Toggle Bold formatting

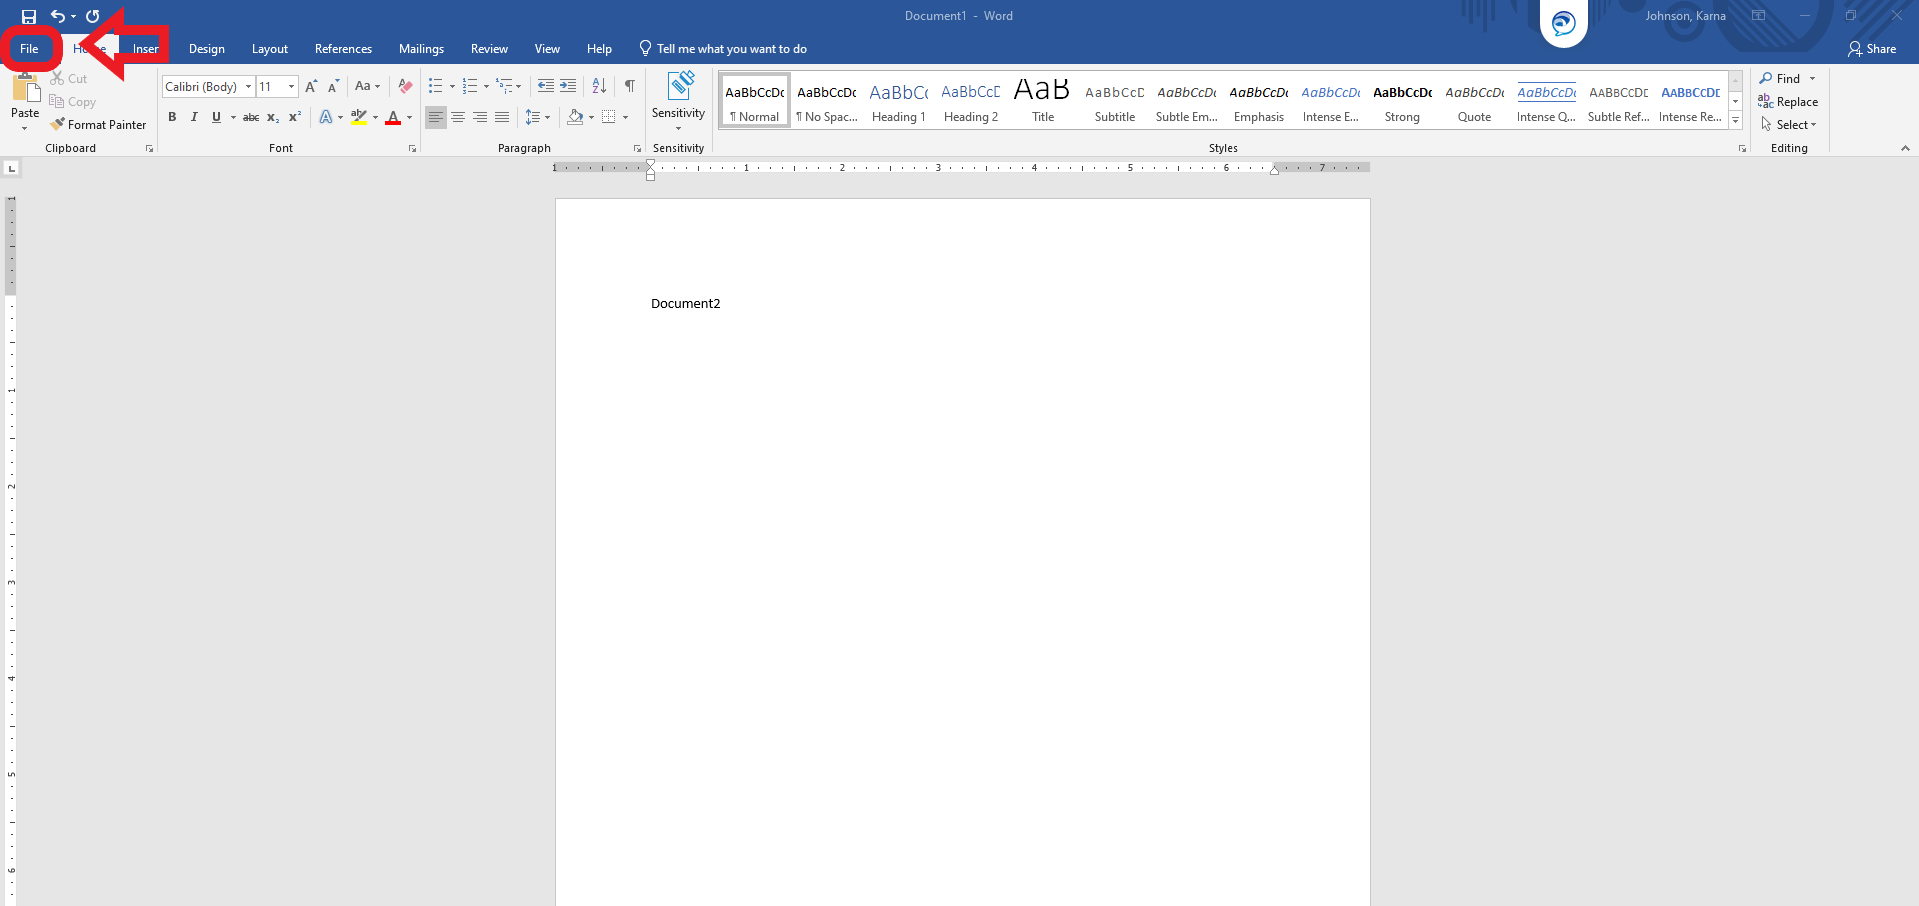[x=172, y=117]
